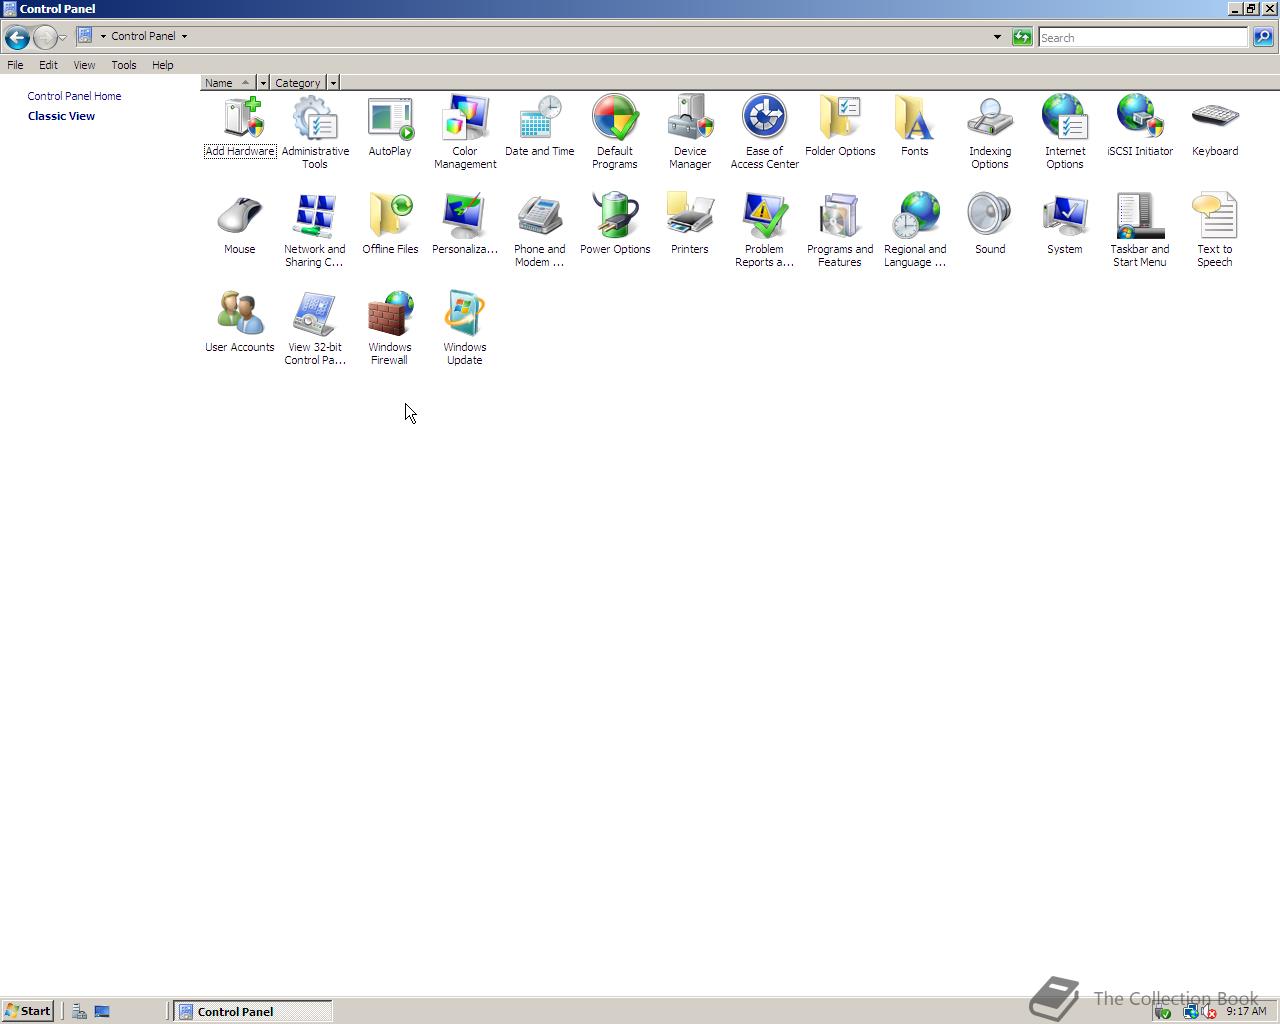Image resolution: width=1280 pixels, height=1024 pixels.
Task: Open Sound settings
Action: (x=990, y=225)
